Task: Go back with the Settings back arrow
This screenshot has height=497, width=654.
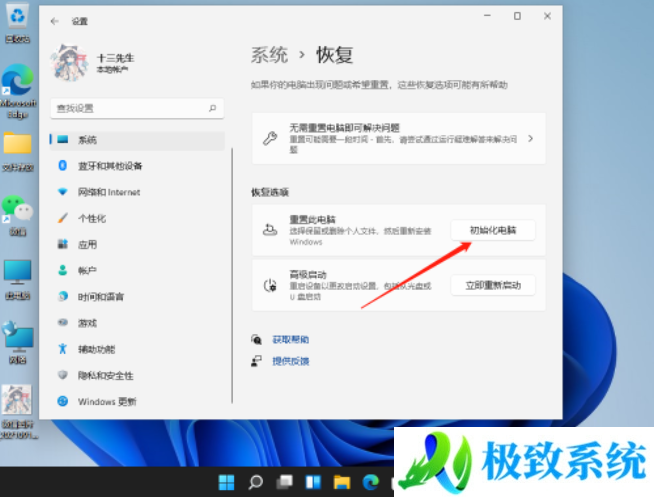Action: click(55, 21)
